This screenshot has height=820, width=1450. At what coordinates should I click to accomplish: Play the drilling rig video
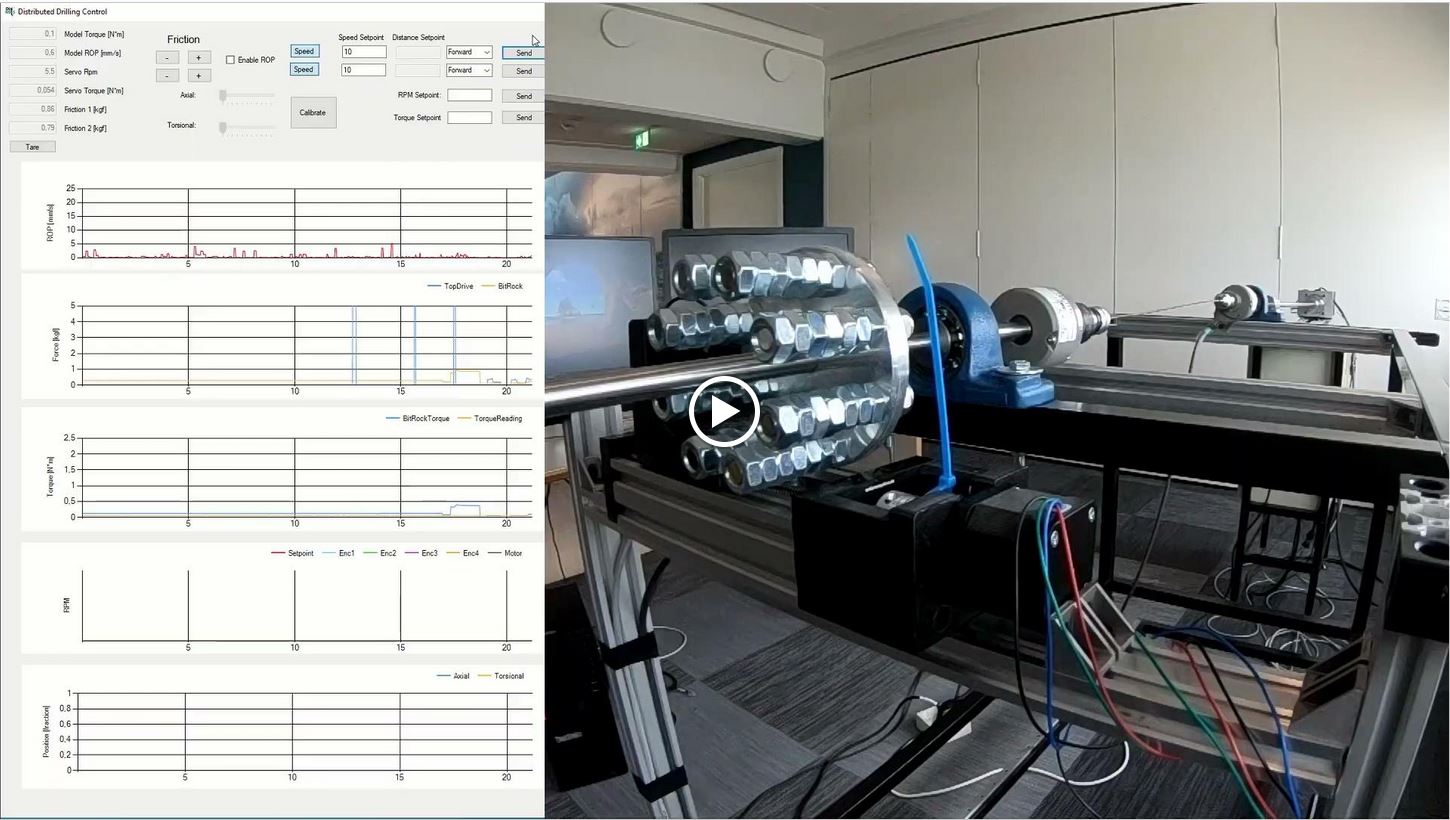(724, 411)
